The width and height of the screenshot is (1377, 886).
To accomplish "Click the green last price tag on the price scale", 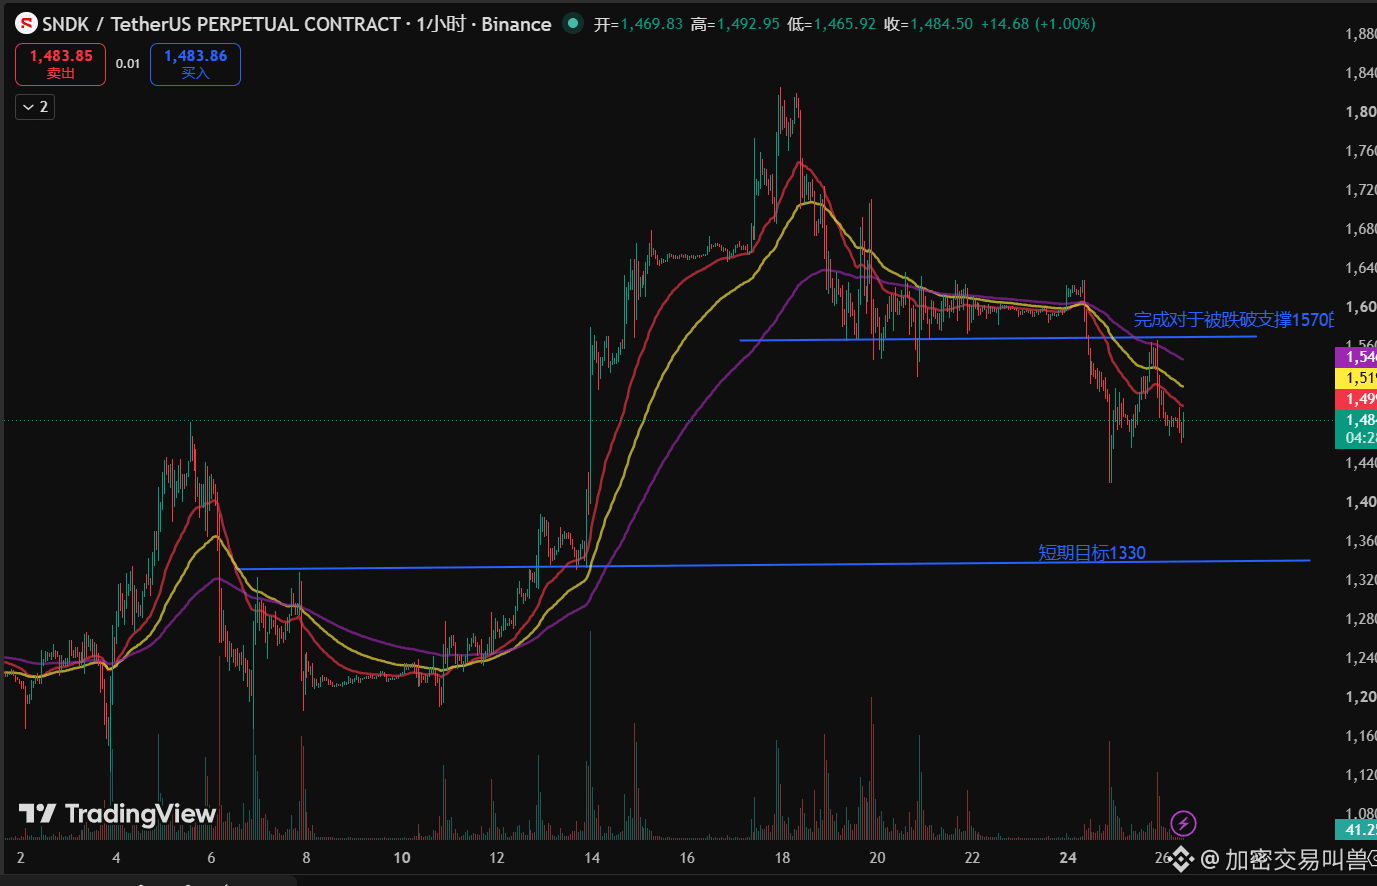I will click(1356, 429).
